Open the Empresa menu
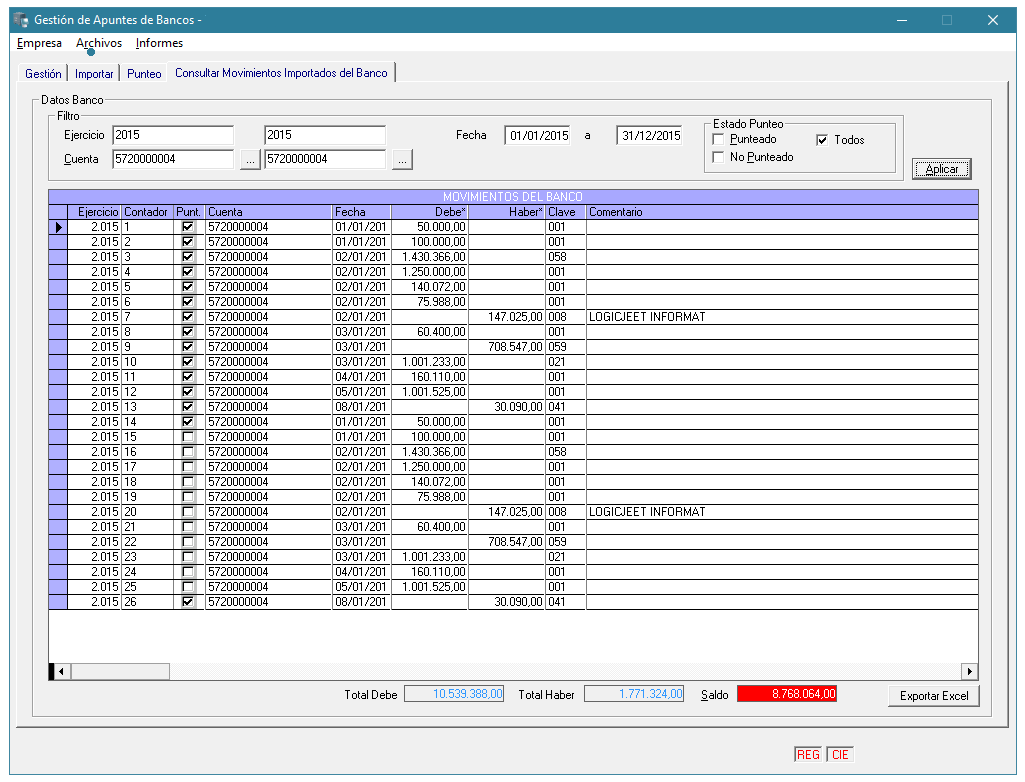This screenshot has height=782, width=1025. click(39, 43)
